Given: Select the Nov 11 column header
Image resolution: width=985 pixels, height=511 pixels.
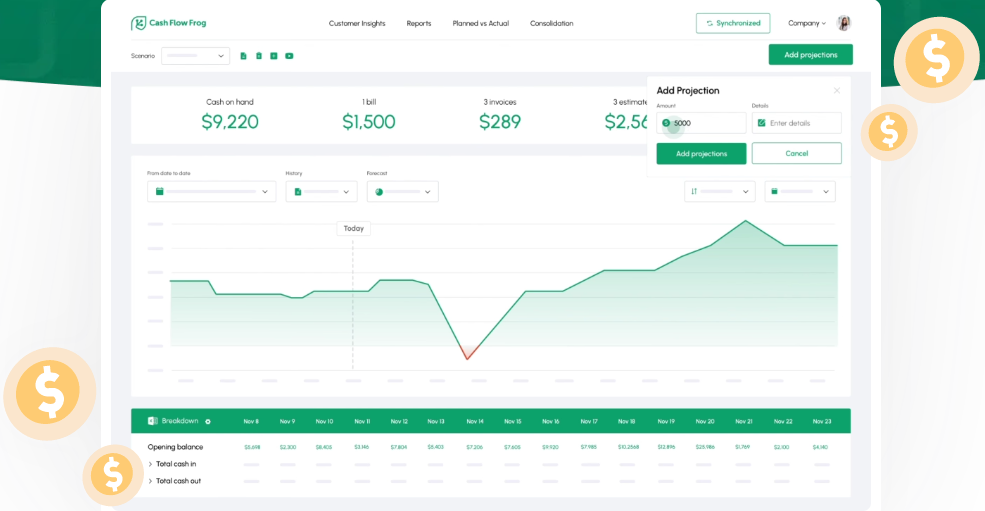Looking at the screenshot, I should (x=362, y=422).
